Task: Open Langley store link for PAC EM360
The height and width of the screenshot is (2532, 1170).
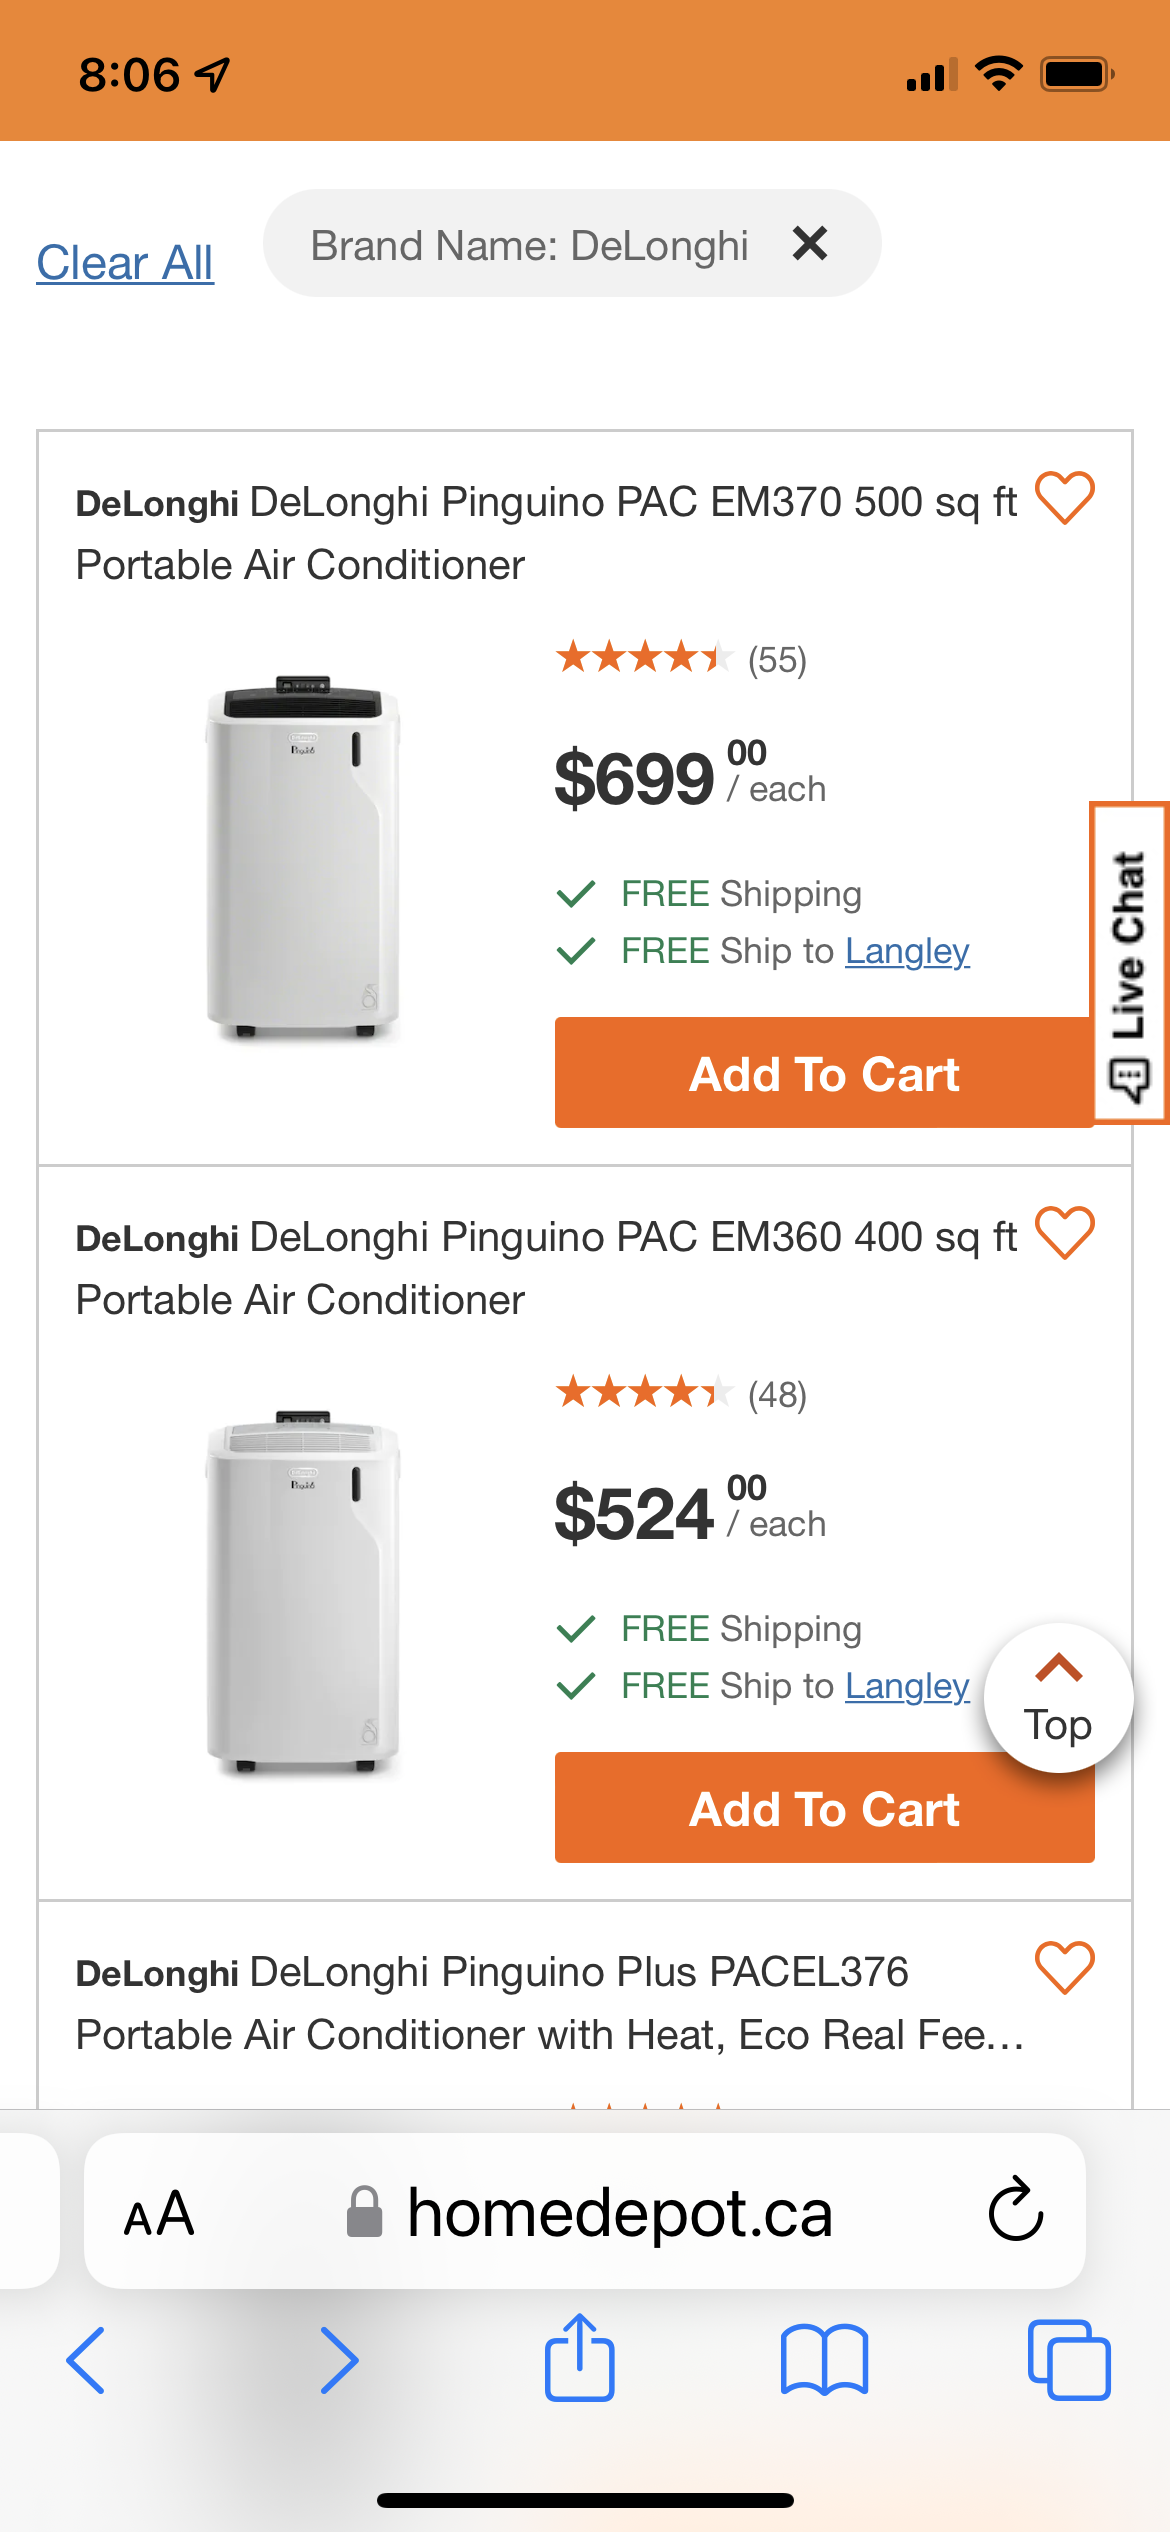Action: tap(907, 1686)
